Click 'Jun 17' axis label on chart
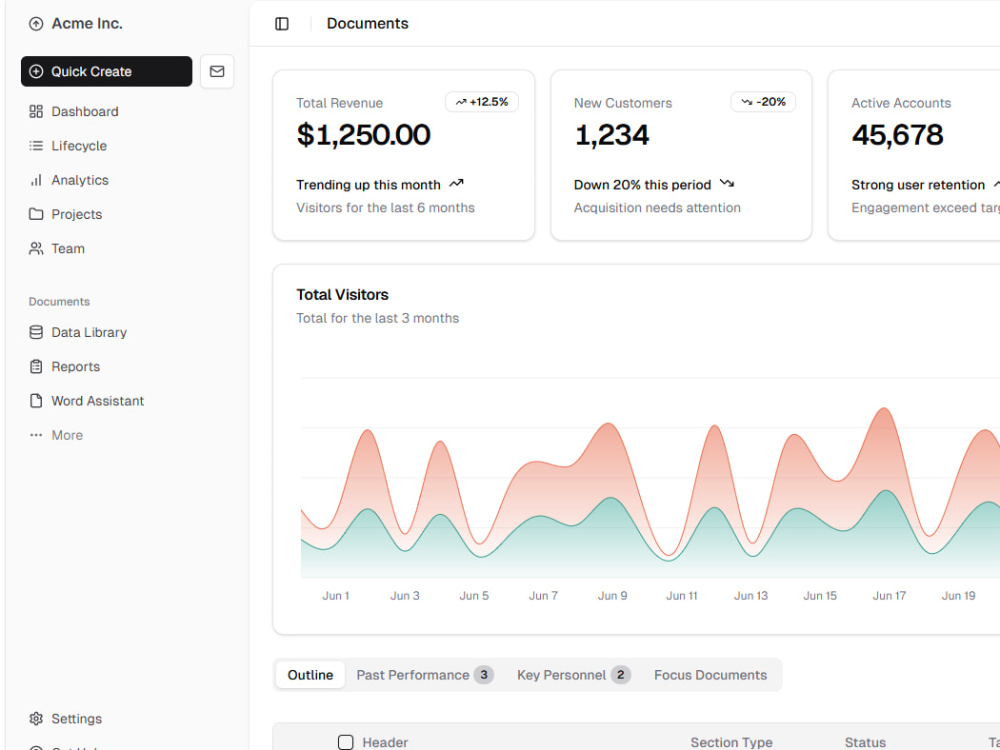The image size is (1000, 750). 889,596
